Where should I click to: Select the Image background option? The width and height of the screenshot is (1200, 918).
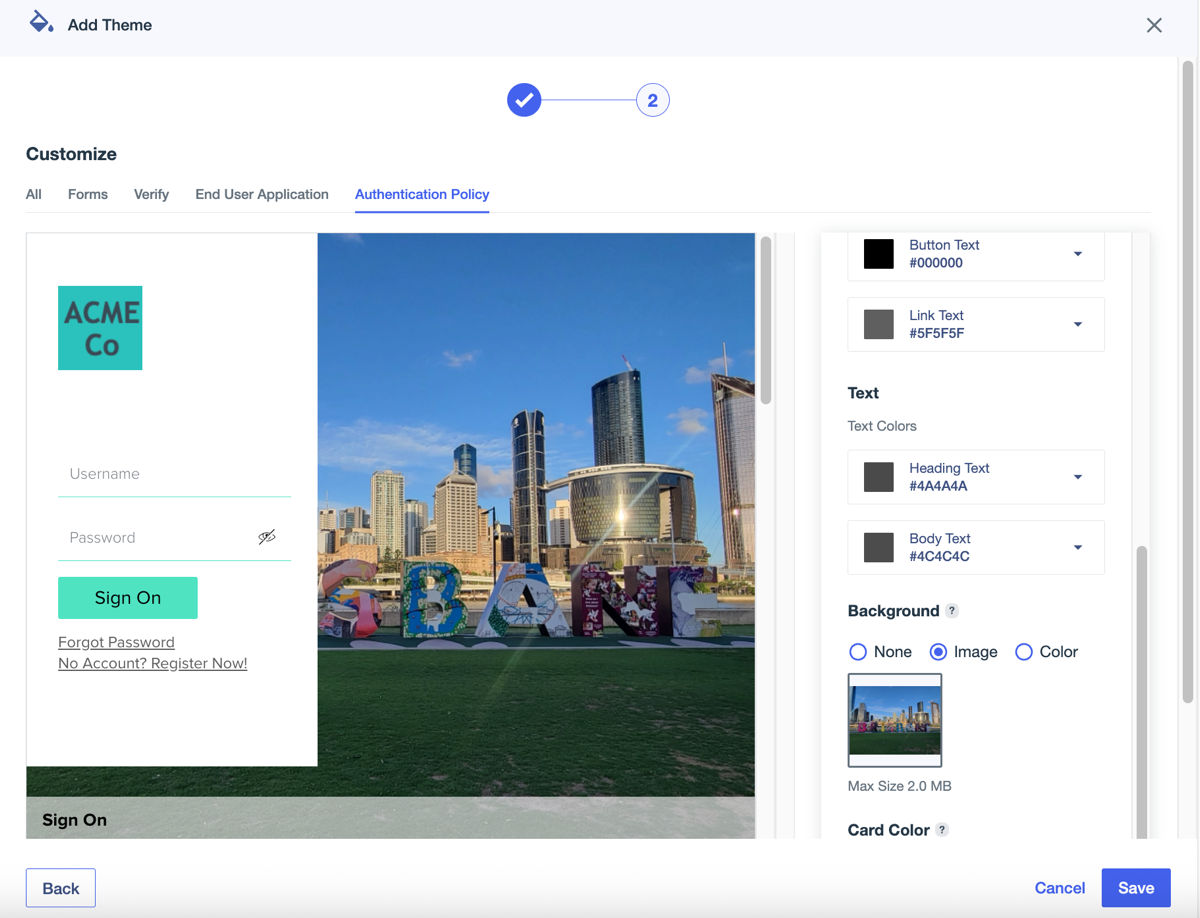[939, 652]
